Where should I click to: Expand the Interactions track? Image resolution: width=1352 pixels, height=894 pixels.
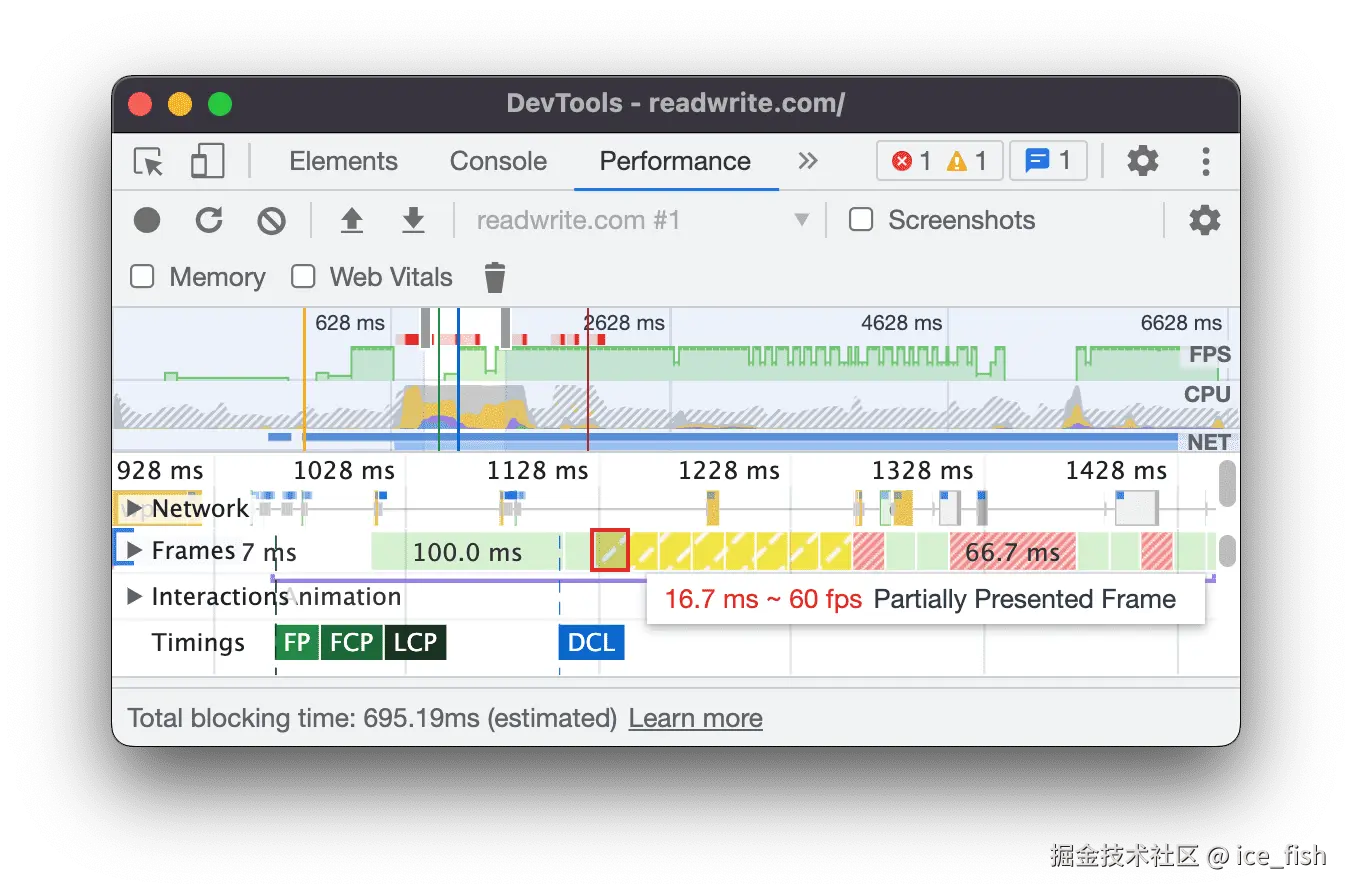point(135,597)
